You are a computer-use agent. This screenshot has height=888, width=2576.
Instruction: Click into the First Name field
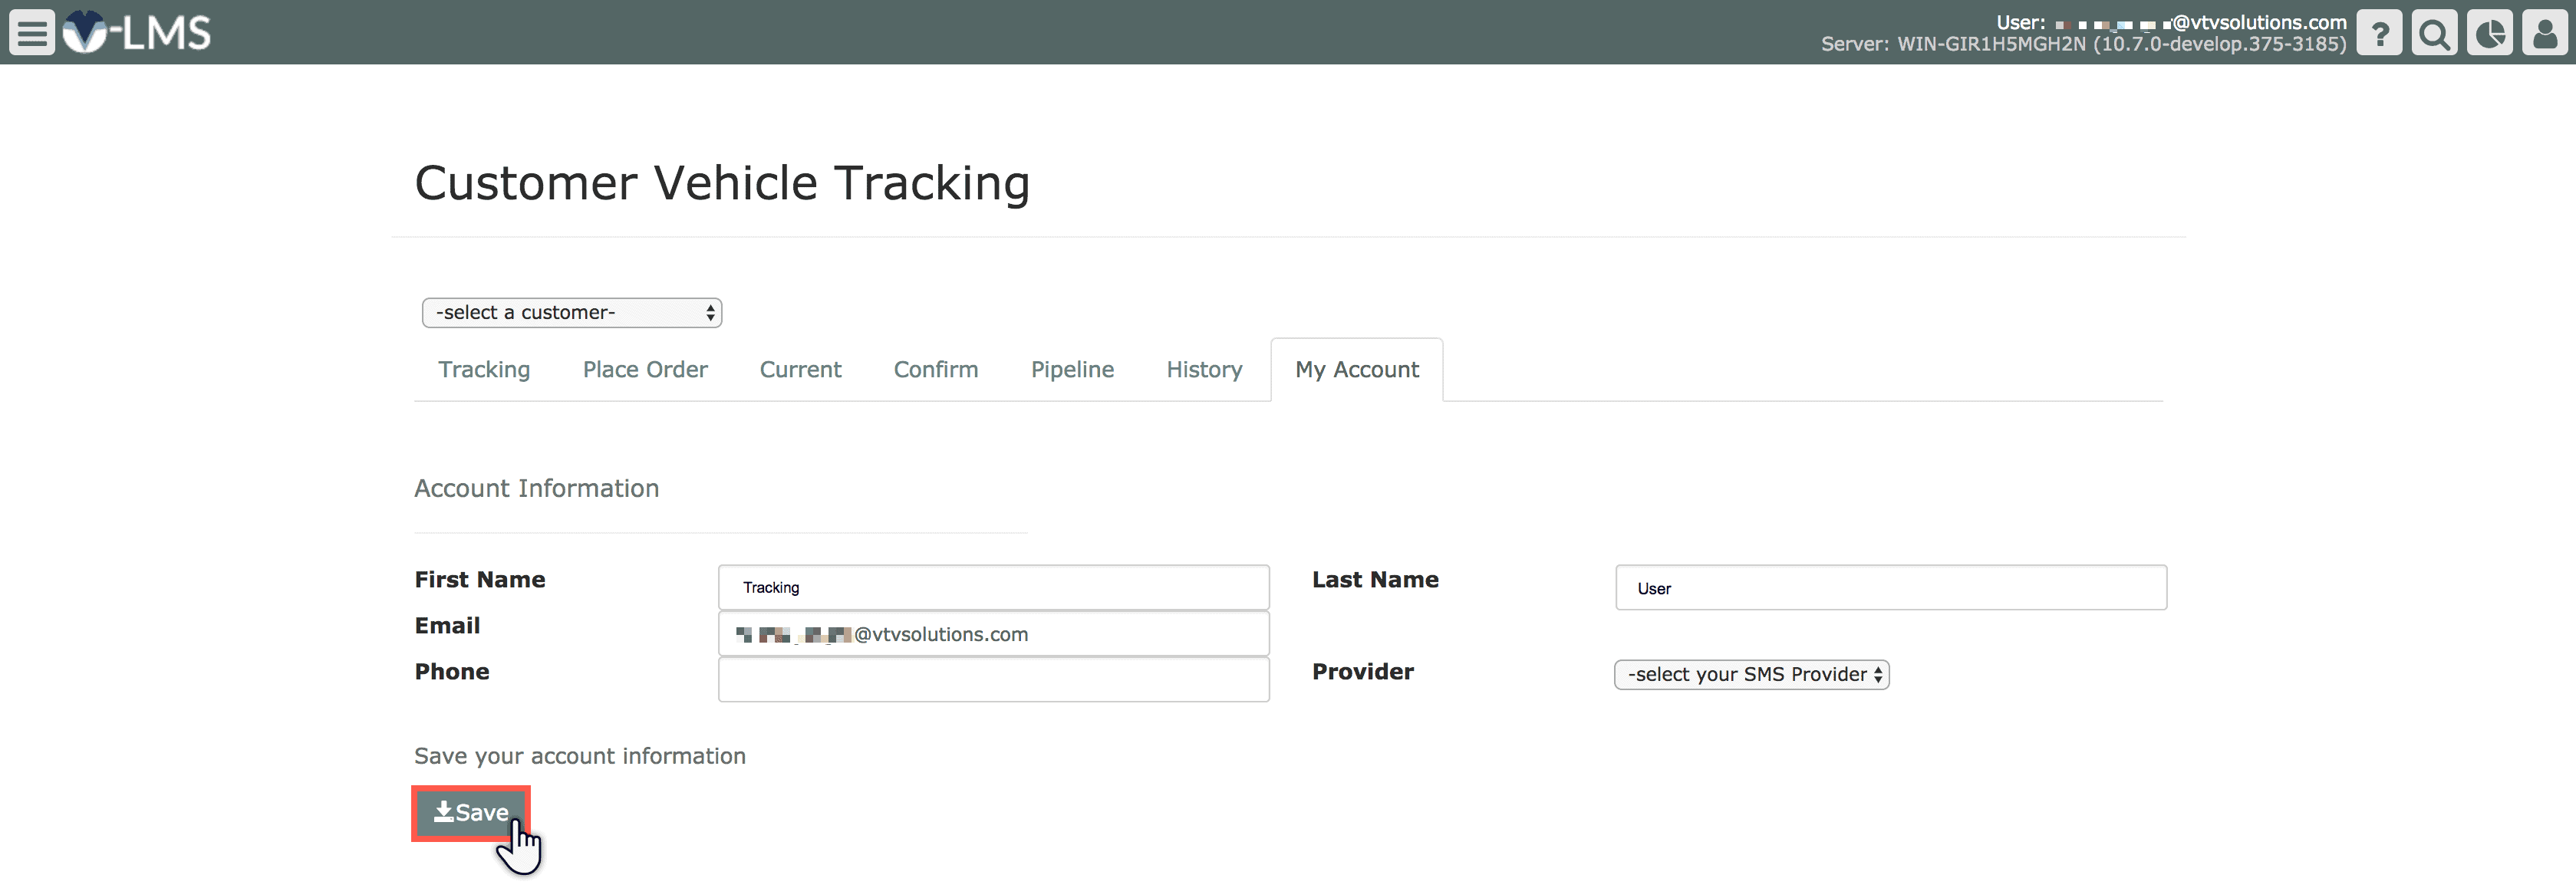(993, 588)
